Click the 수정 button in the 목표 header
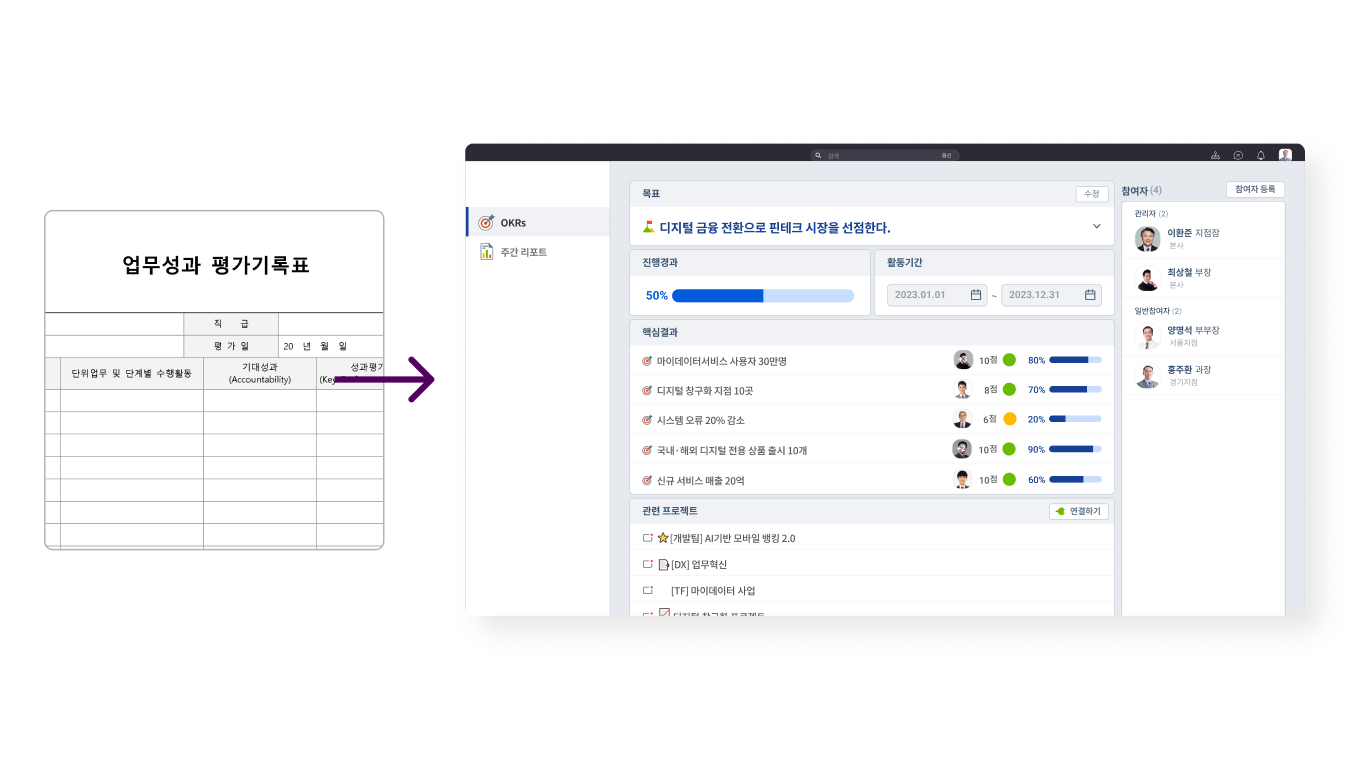This screenshot has height=759, width=1350. (x=1091, y=193)
